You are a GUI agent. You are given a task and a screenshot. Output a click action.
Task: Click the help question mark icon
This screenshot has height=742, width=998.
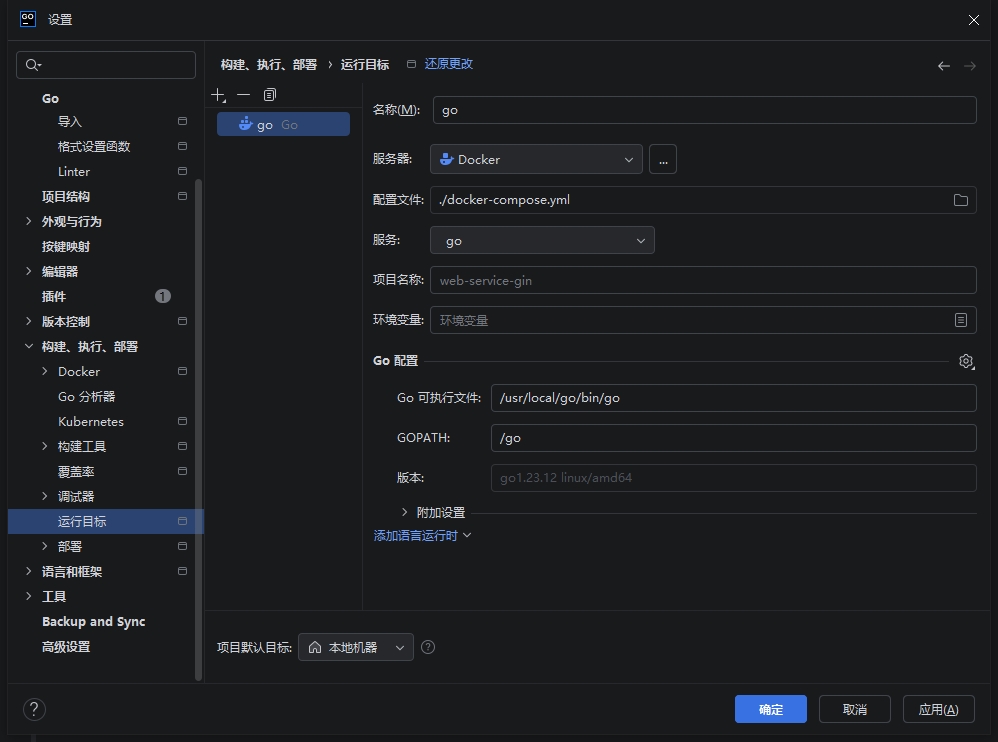click(34, 709)
